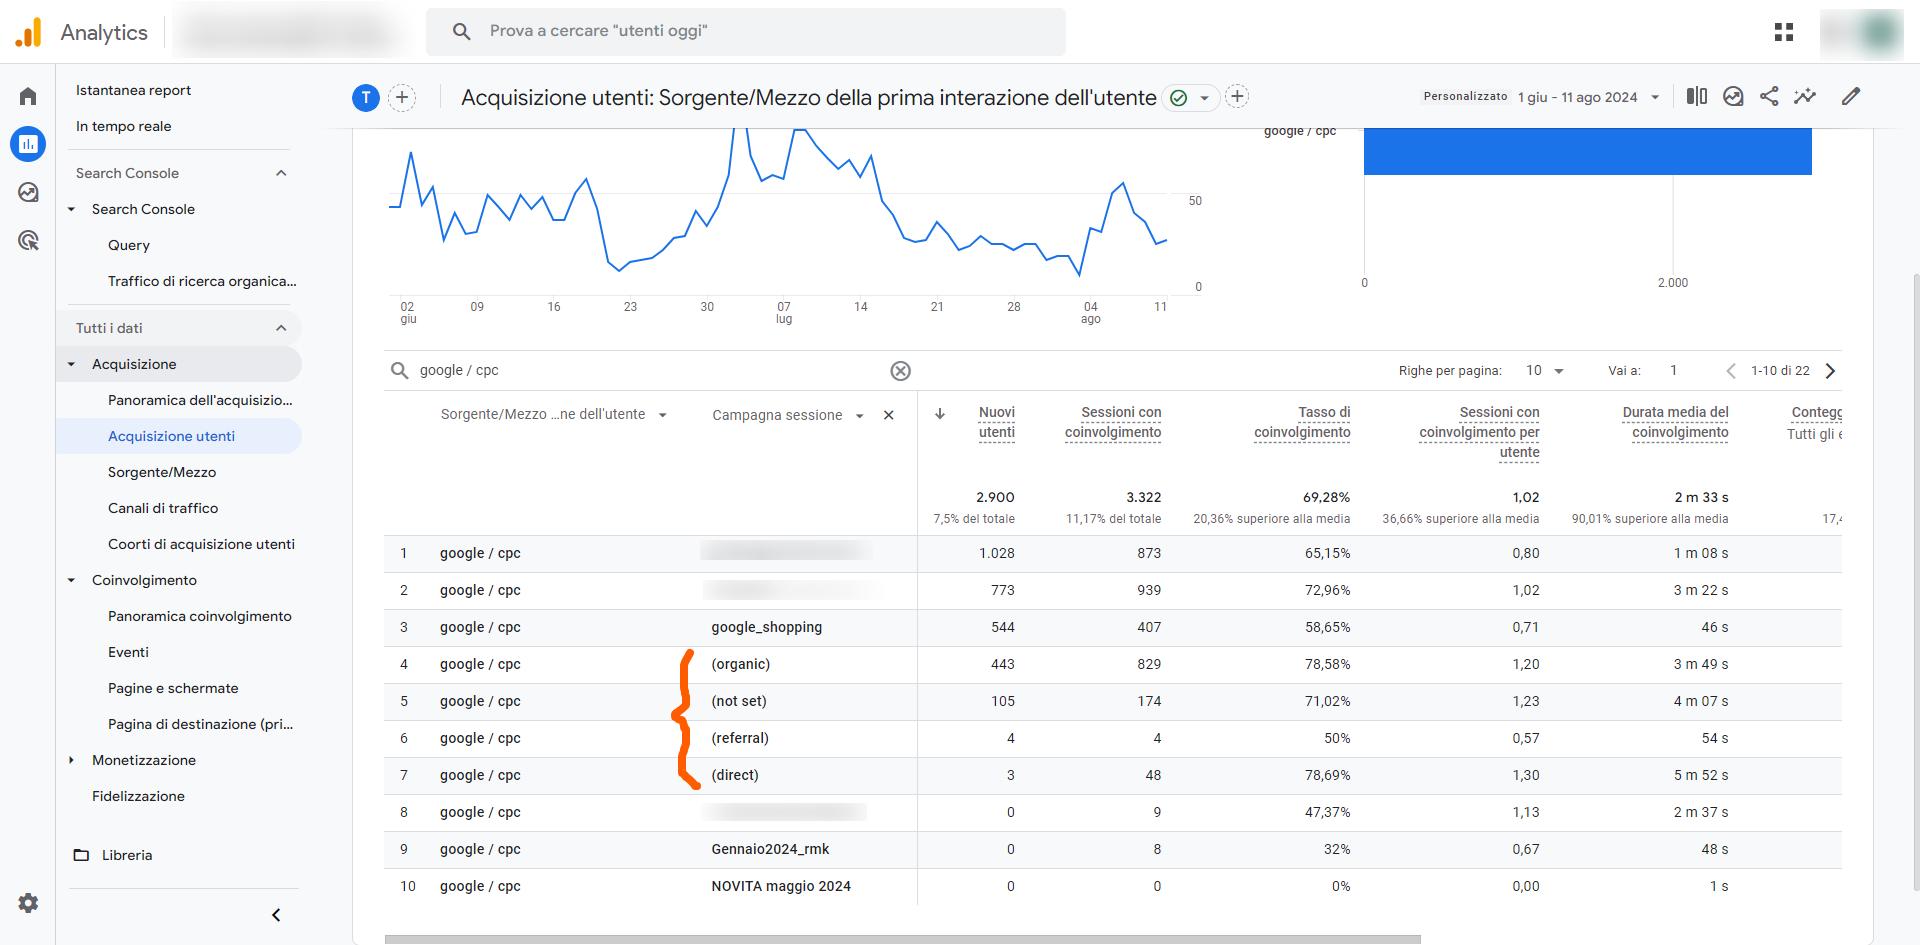Open the Explore icon in left rail
1920x945 pixels.
point(28,192)
